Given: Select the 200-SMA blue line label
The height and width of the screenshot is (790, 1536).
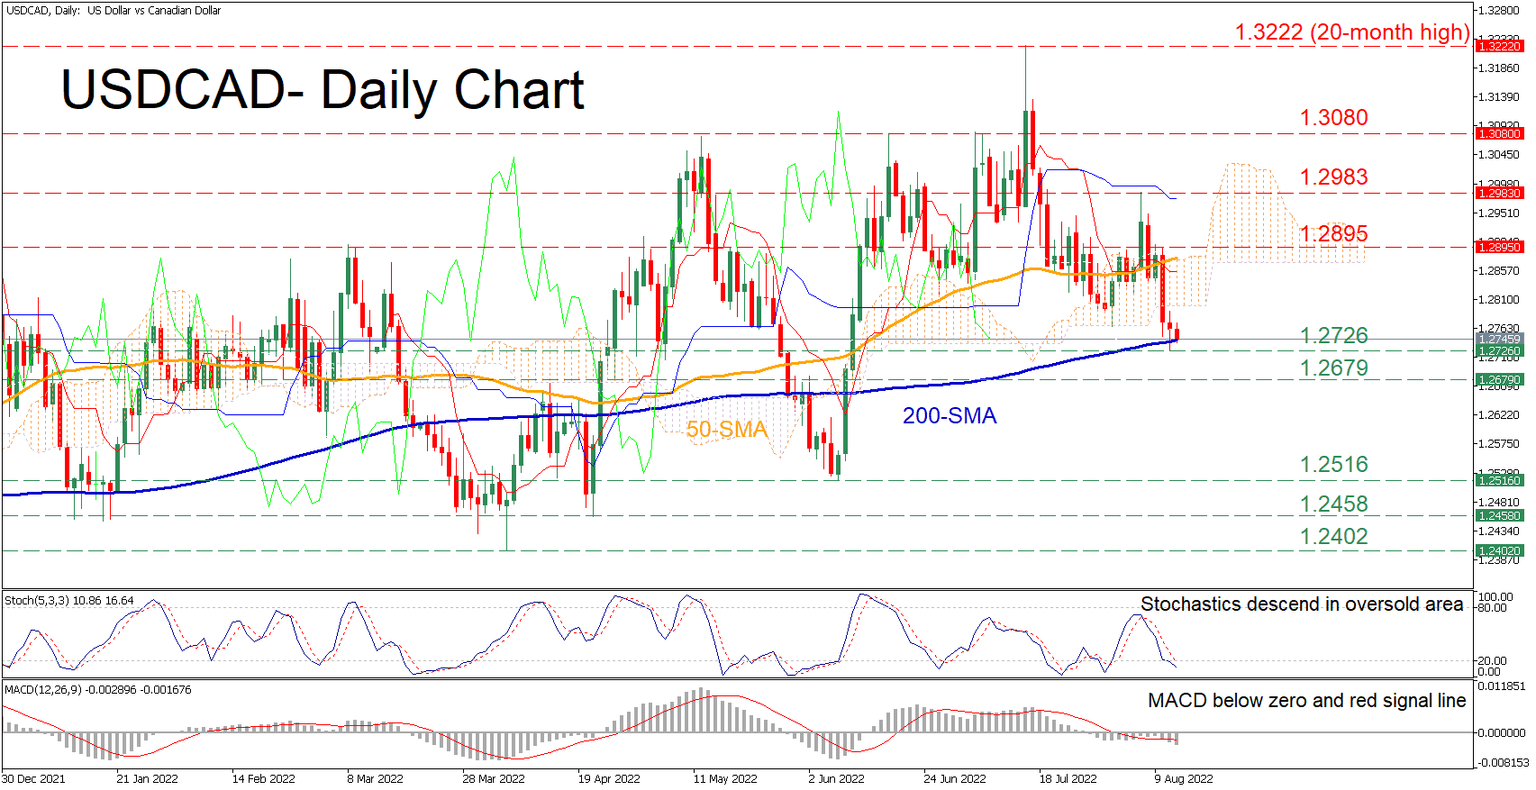Looking at the screenshot, I should [949, 416].
